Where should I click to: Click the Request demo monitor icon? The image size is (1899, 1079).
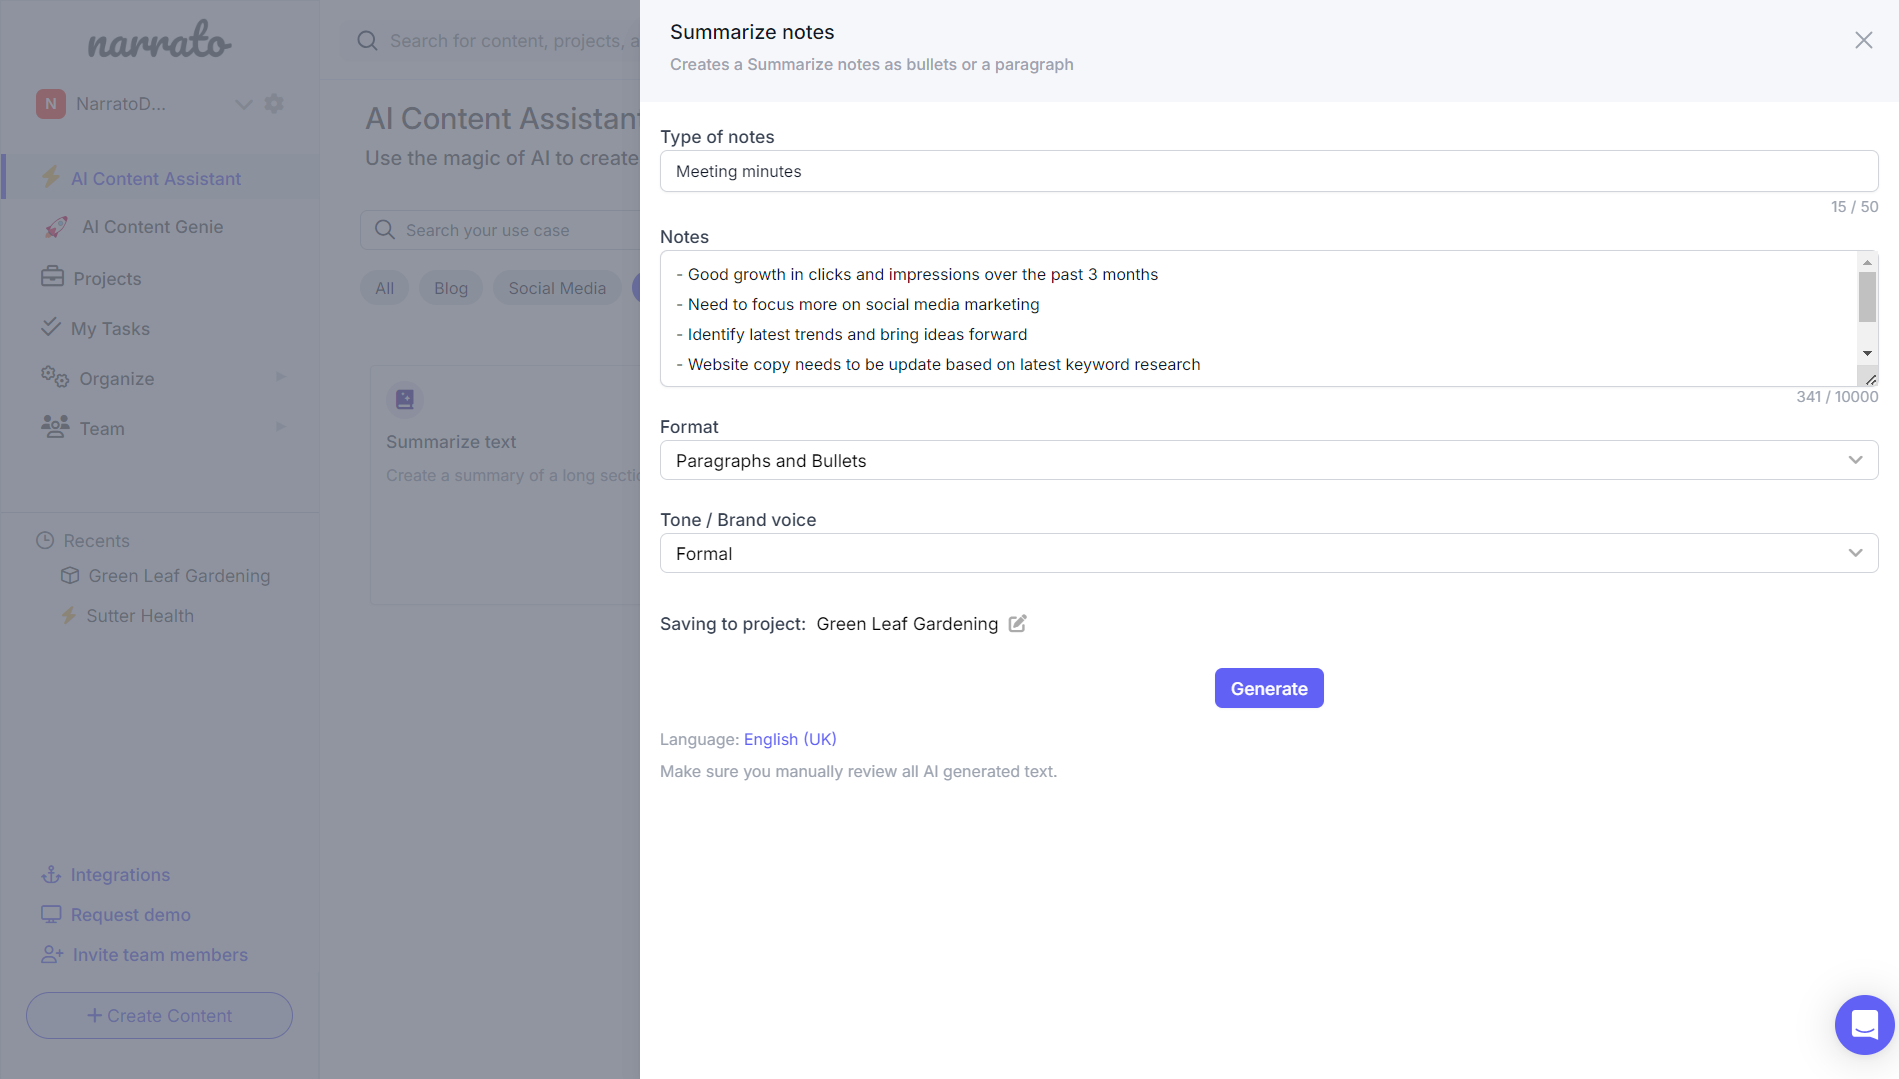[51, 914]
